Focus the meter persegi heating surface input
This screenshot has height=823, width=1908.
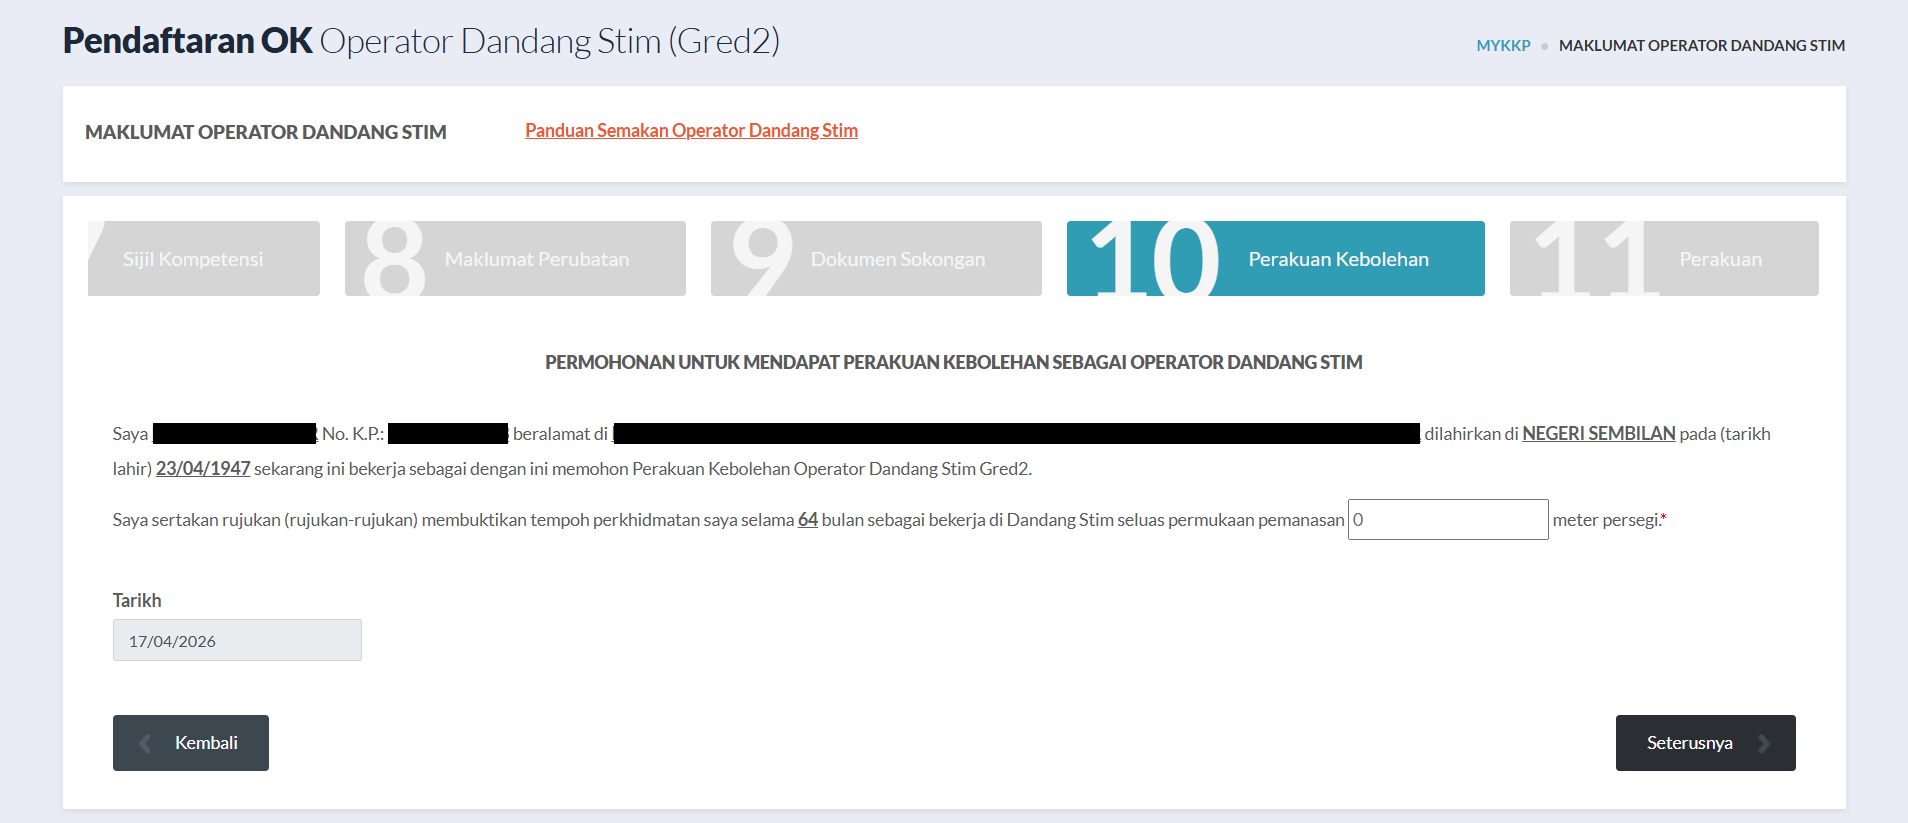click(x=1447, y=520)
